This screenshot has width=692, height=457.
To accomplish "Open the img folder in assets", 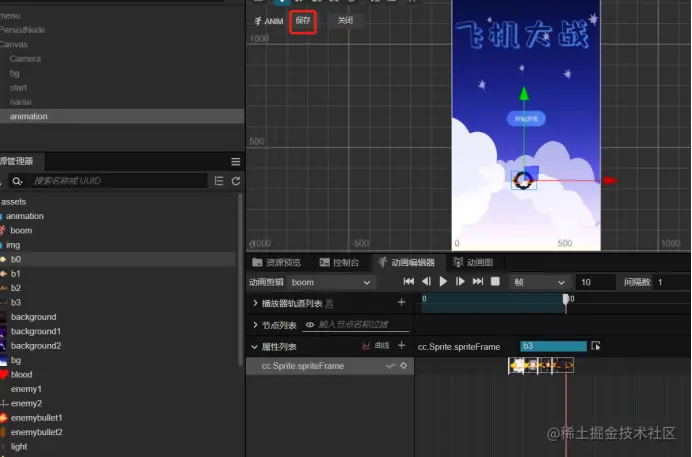I will pos(13,245).
